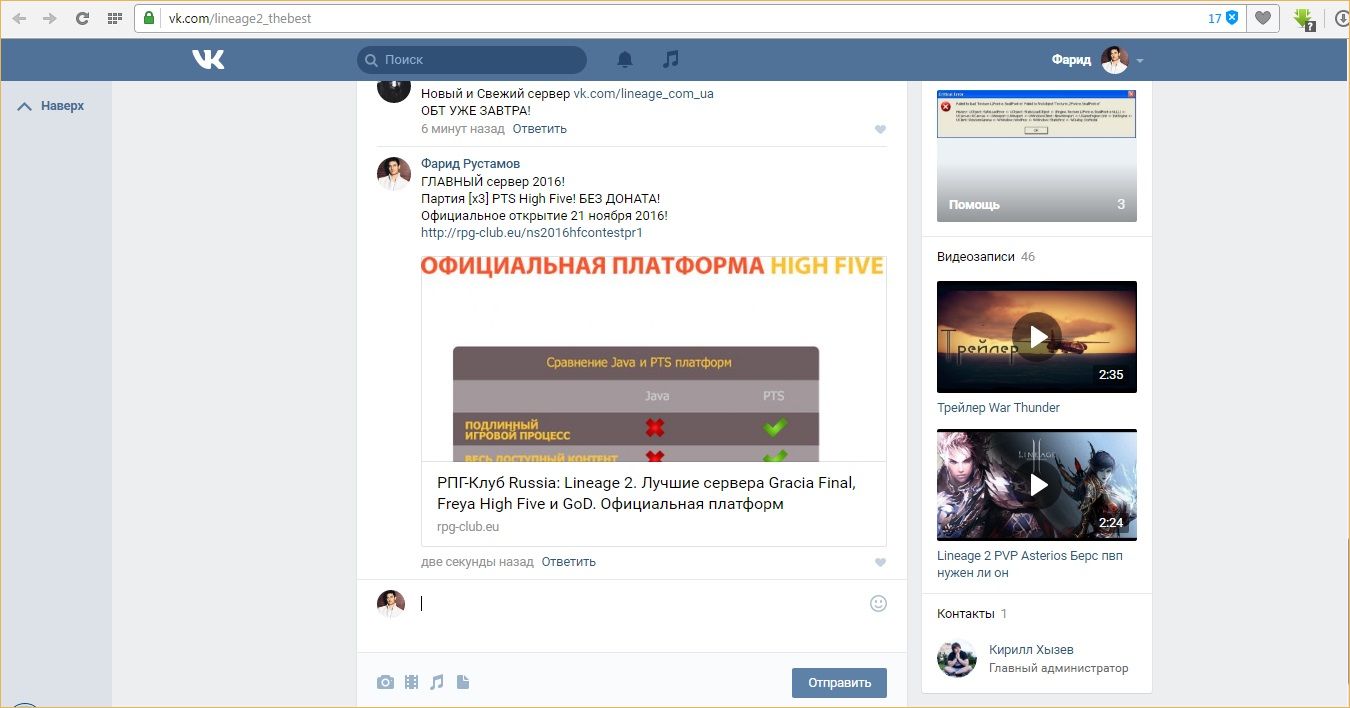1350x708 pixels.
Task: Open the РПГ-Клуб Russia link preview title
Action: (x=646, y=494)
